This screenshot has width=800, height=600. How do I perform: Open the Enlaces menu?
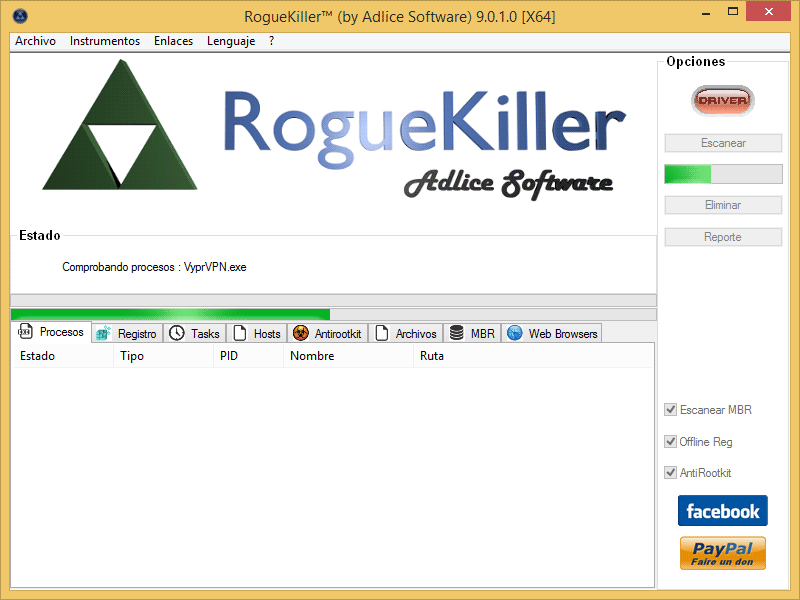[173, 41]
